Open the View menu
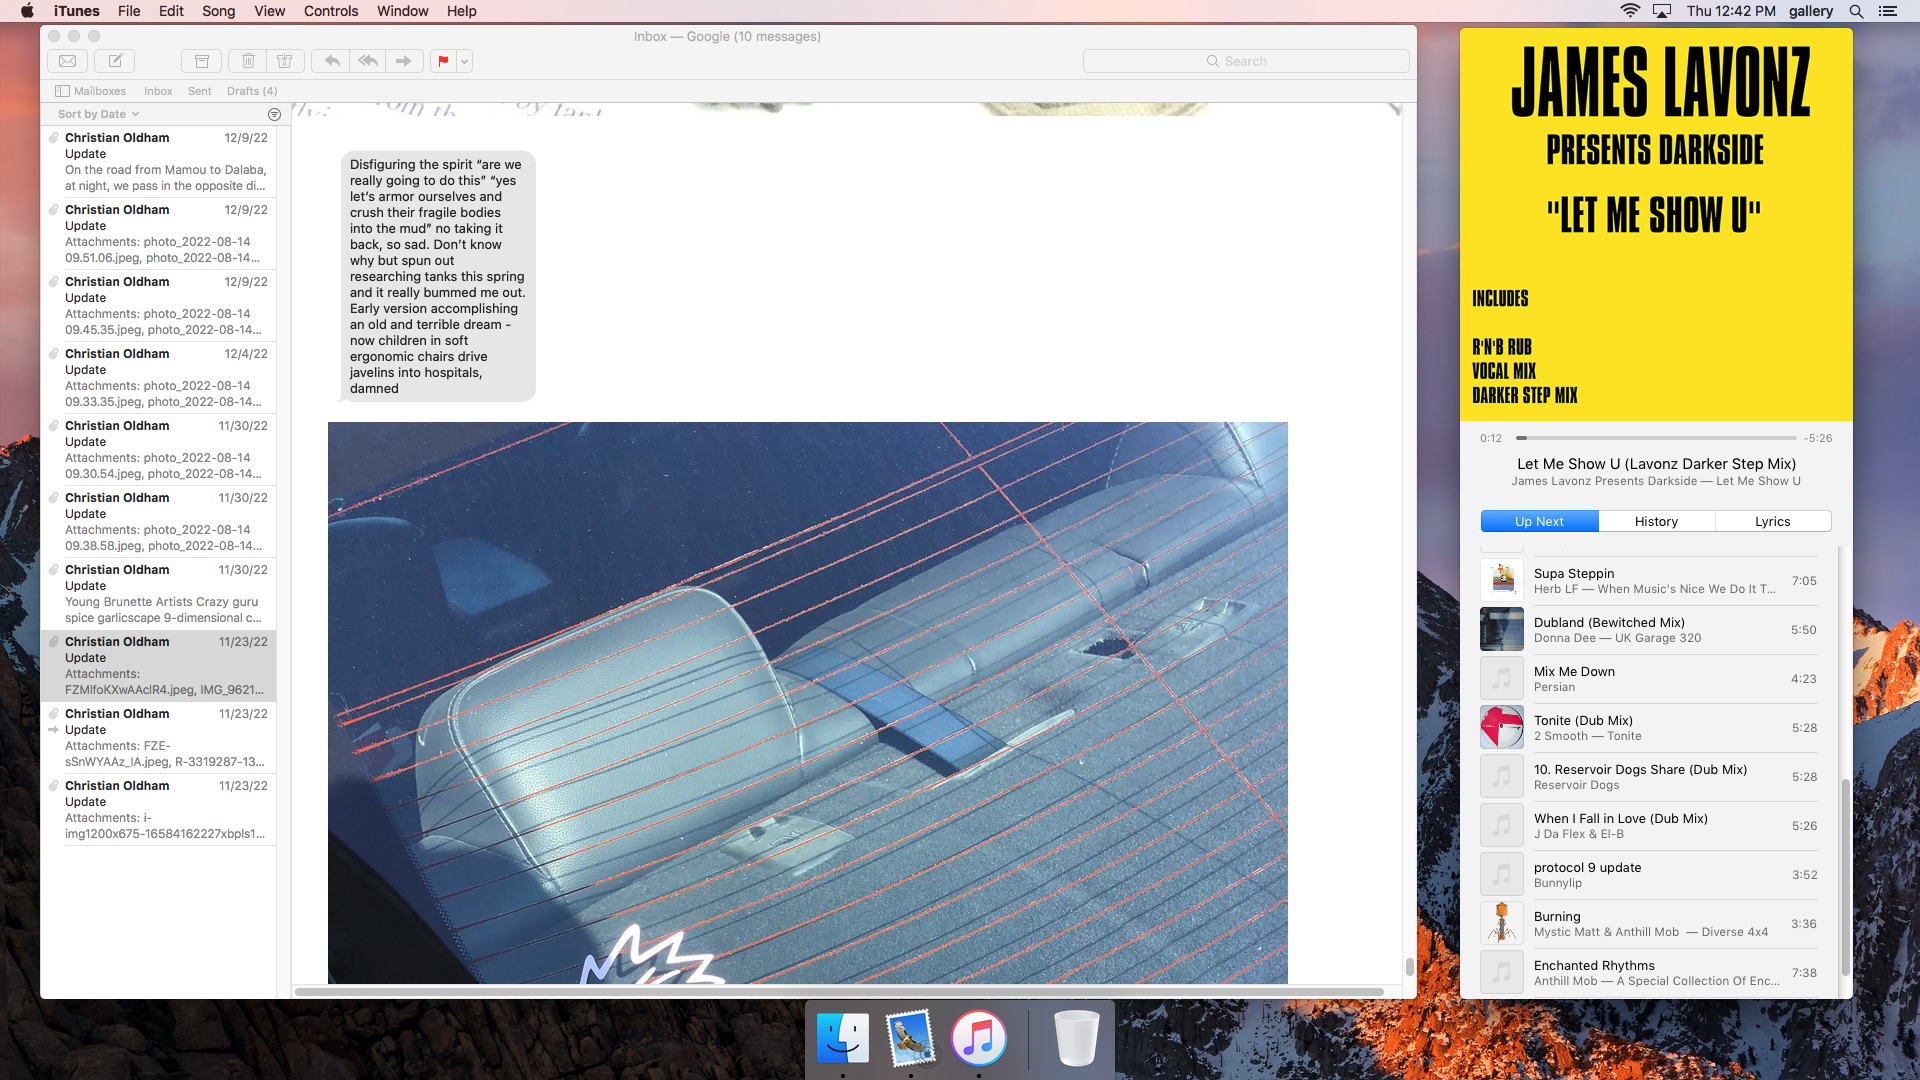The width and height of the screenshot is (1920, 1080). tap(269, 11)
